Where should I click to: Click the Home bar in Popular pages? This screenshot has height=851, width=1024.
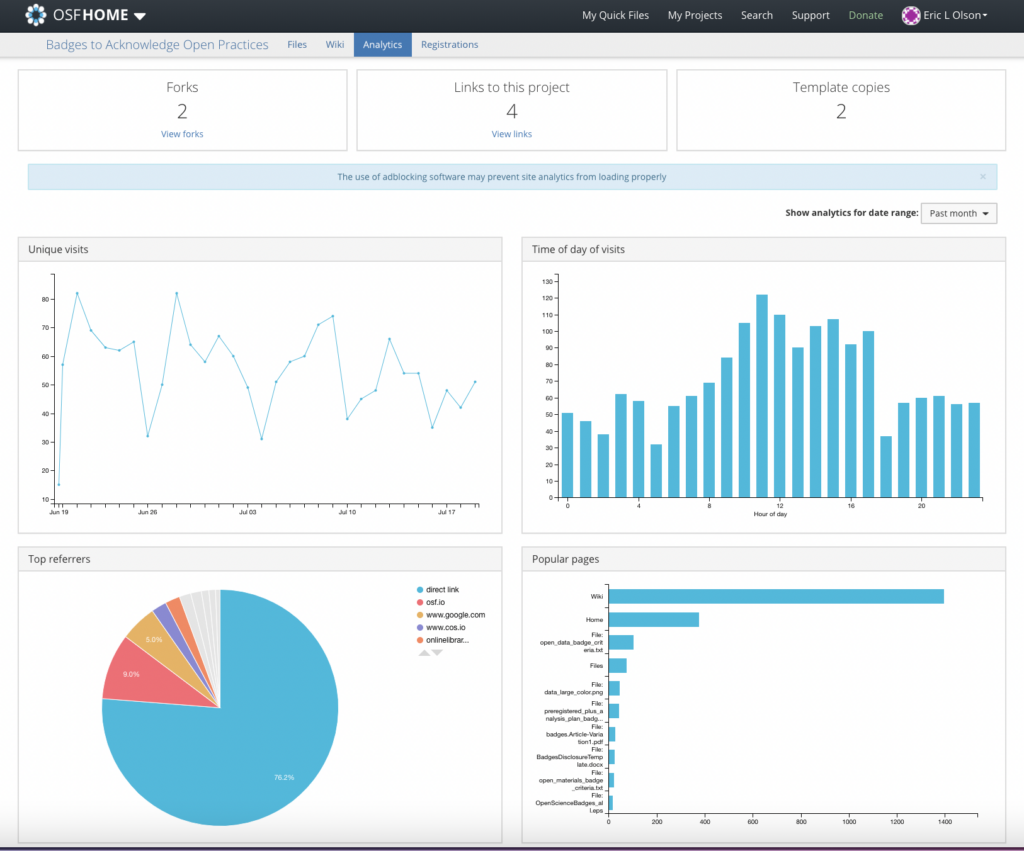(x=654, y=620)
